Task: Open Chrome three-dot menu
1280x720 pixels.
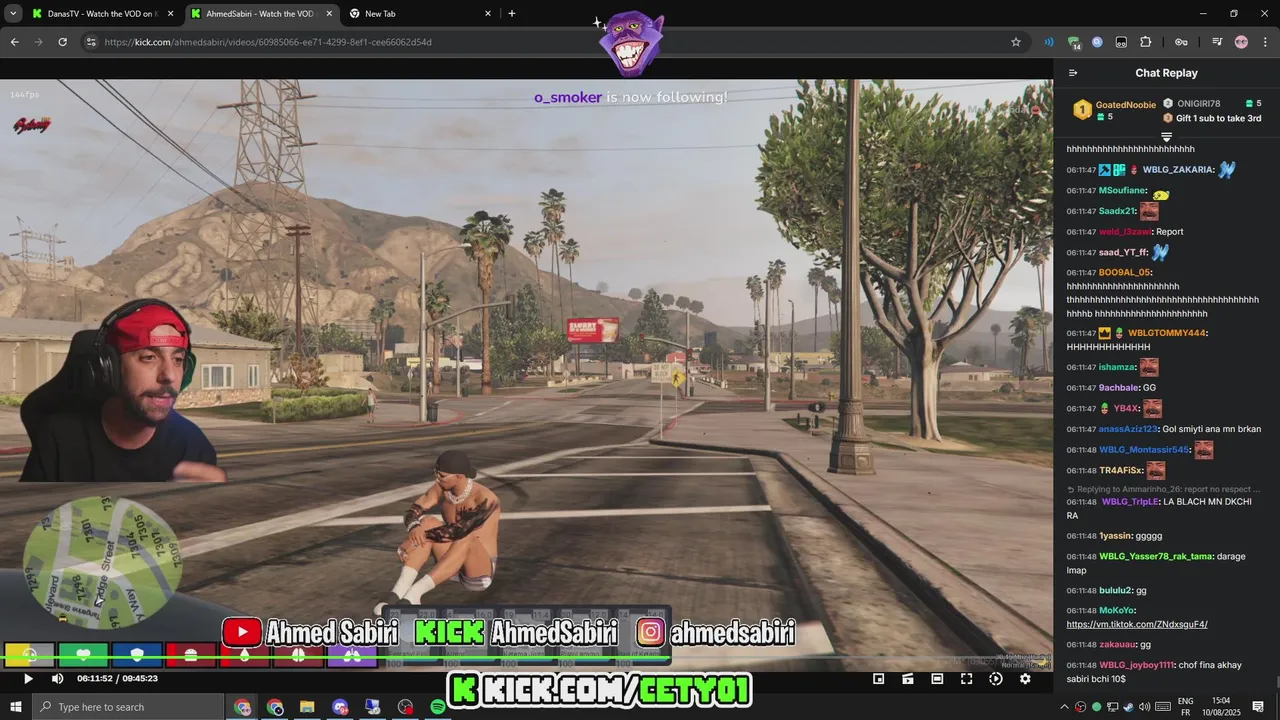Action: click(1265, 42)
